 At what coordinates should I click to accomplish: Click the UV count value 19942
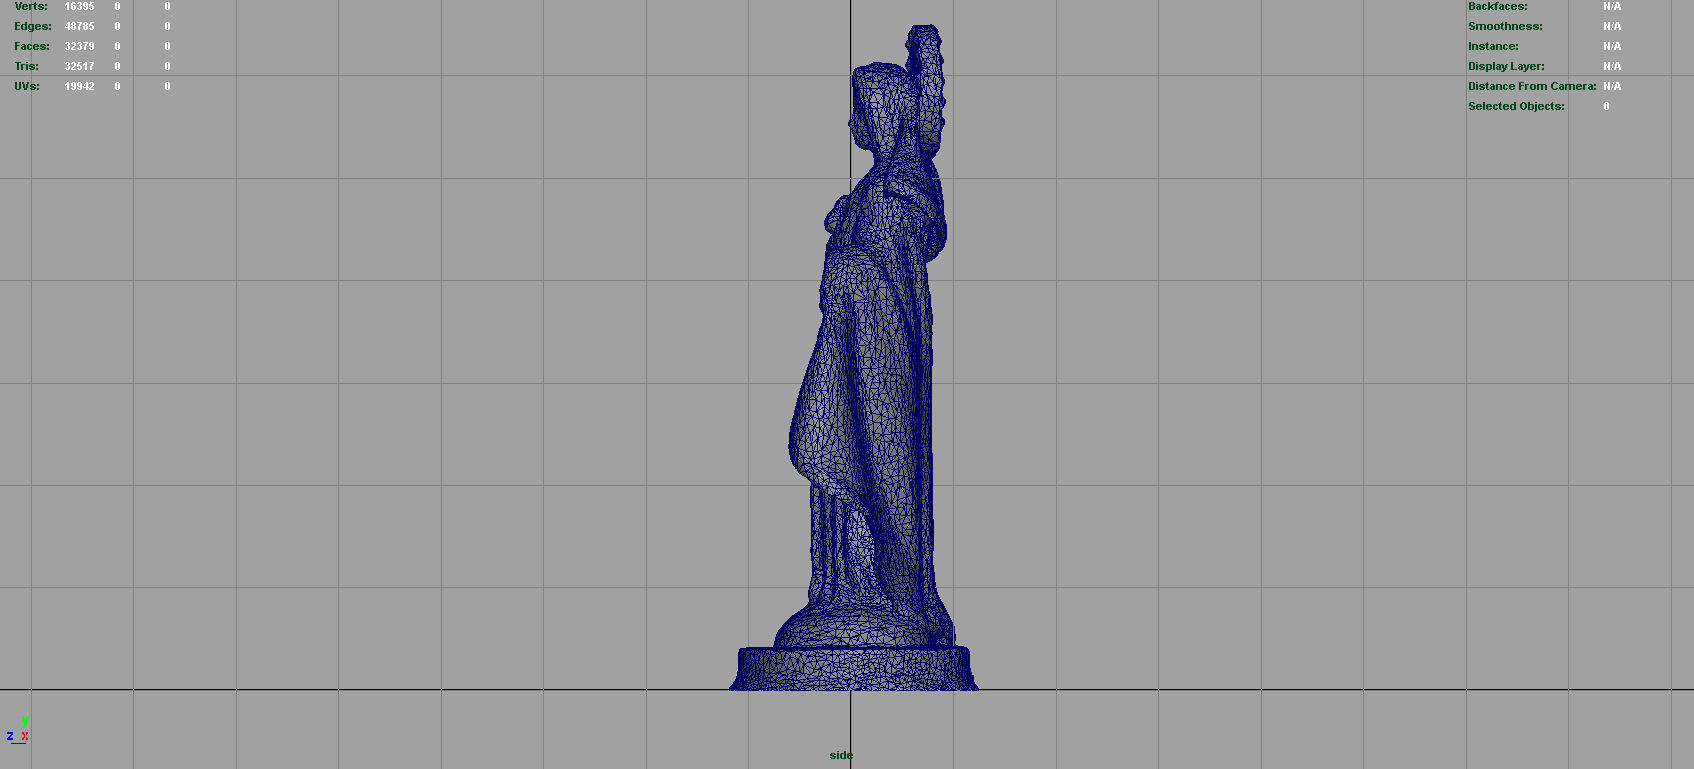pos(79,86)
